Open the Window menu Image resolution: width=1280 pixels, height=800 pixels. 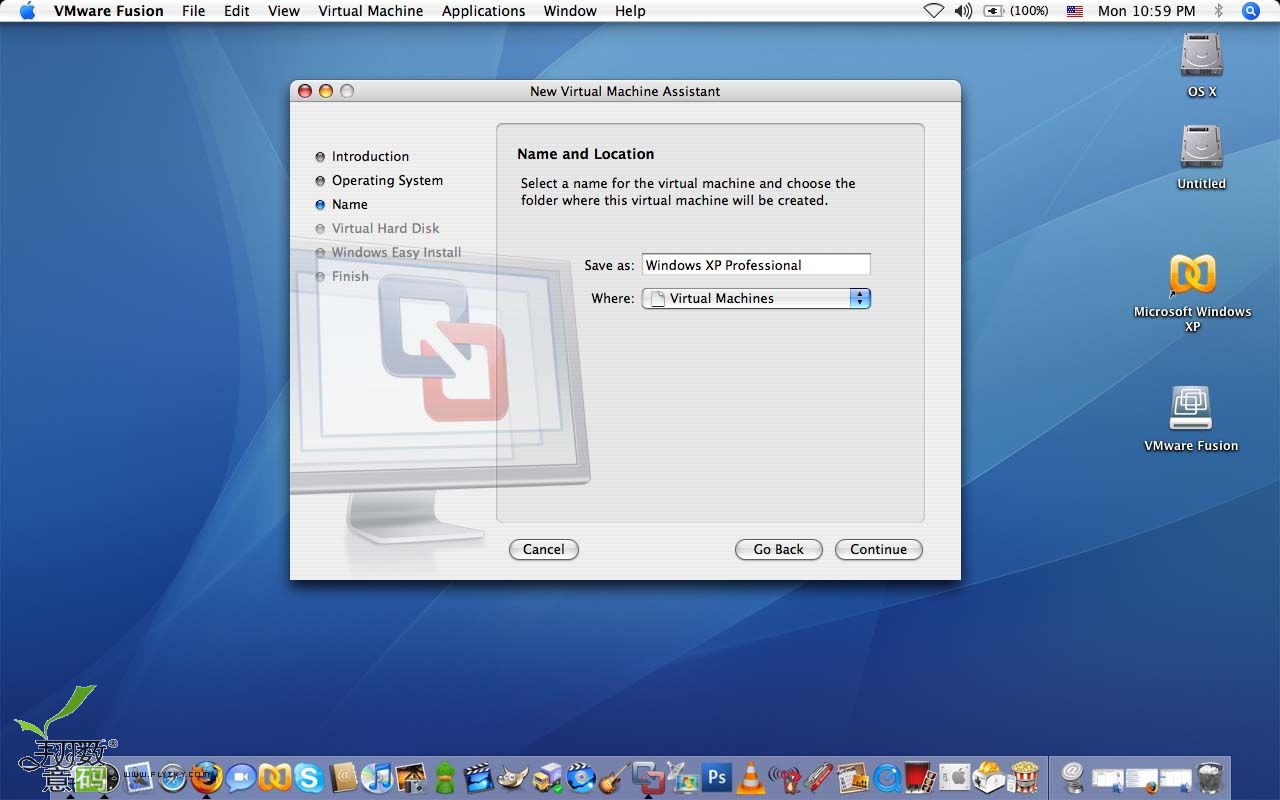click(570, 11)
